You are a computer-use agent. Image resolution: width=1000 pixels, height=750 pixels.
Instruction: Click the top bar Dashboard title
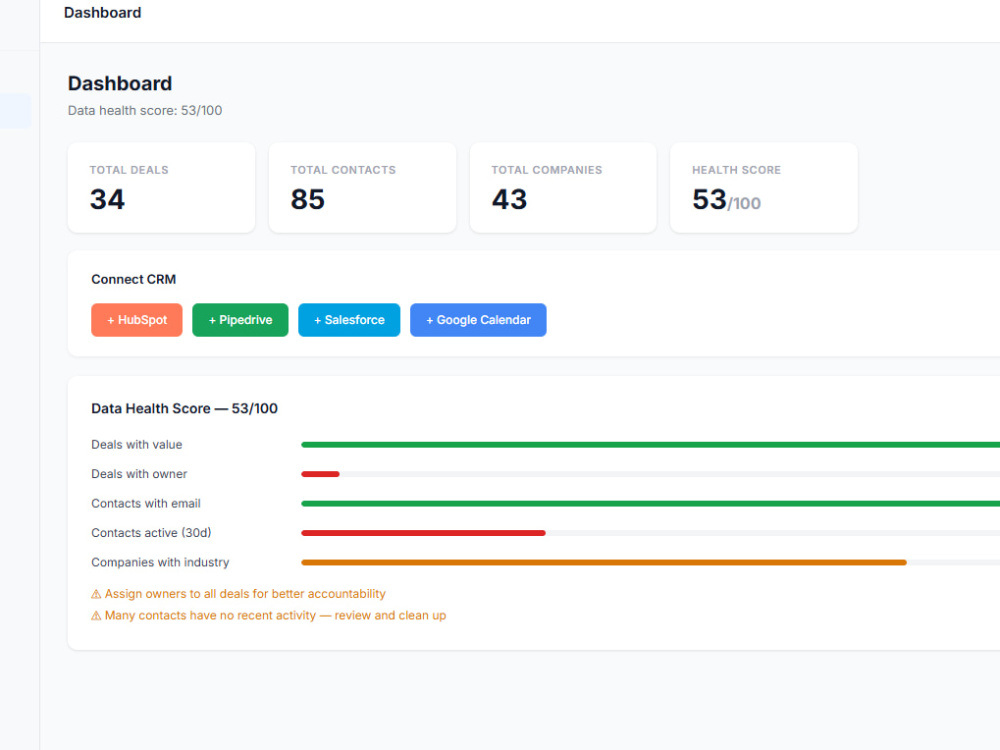103,13
